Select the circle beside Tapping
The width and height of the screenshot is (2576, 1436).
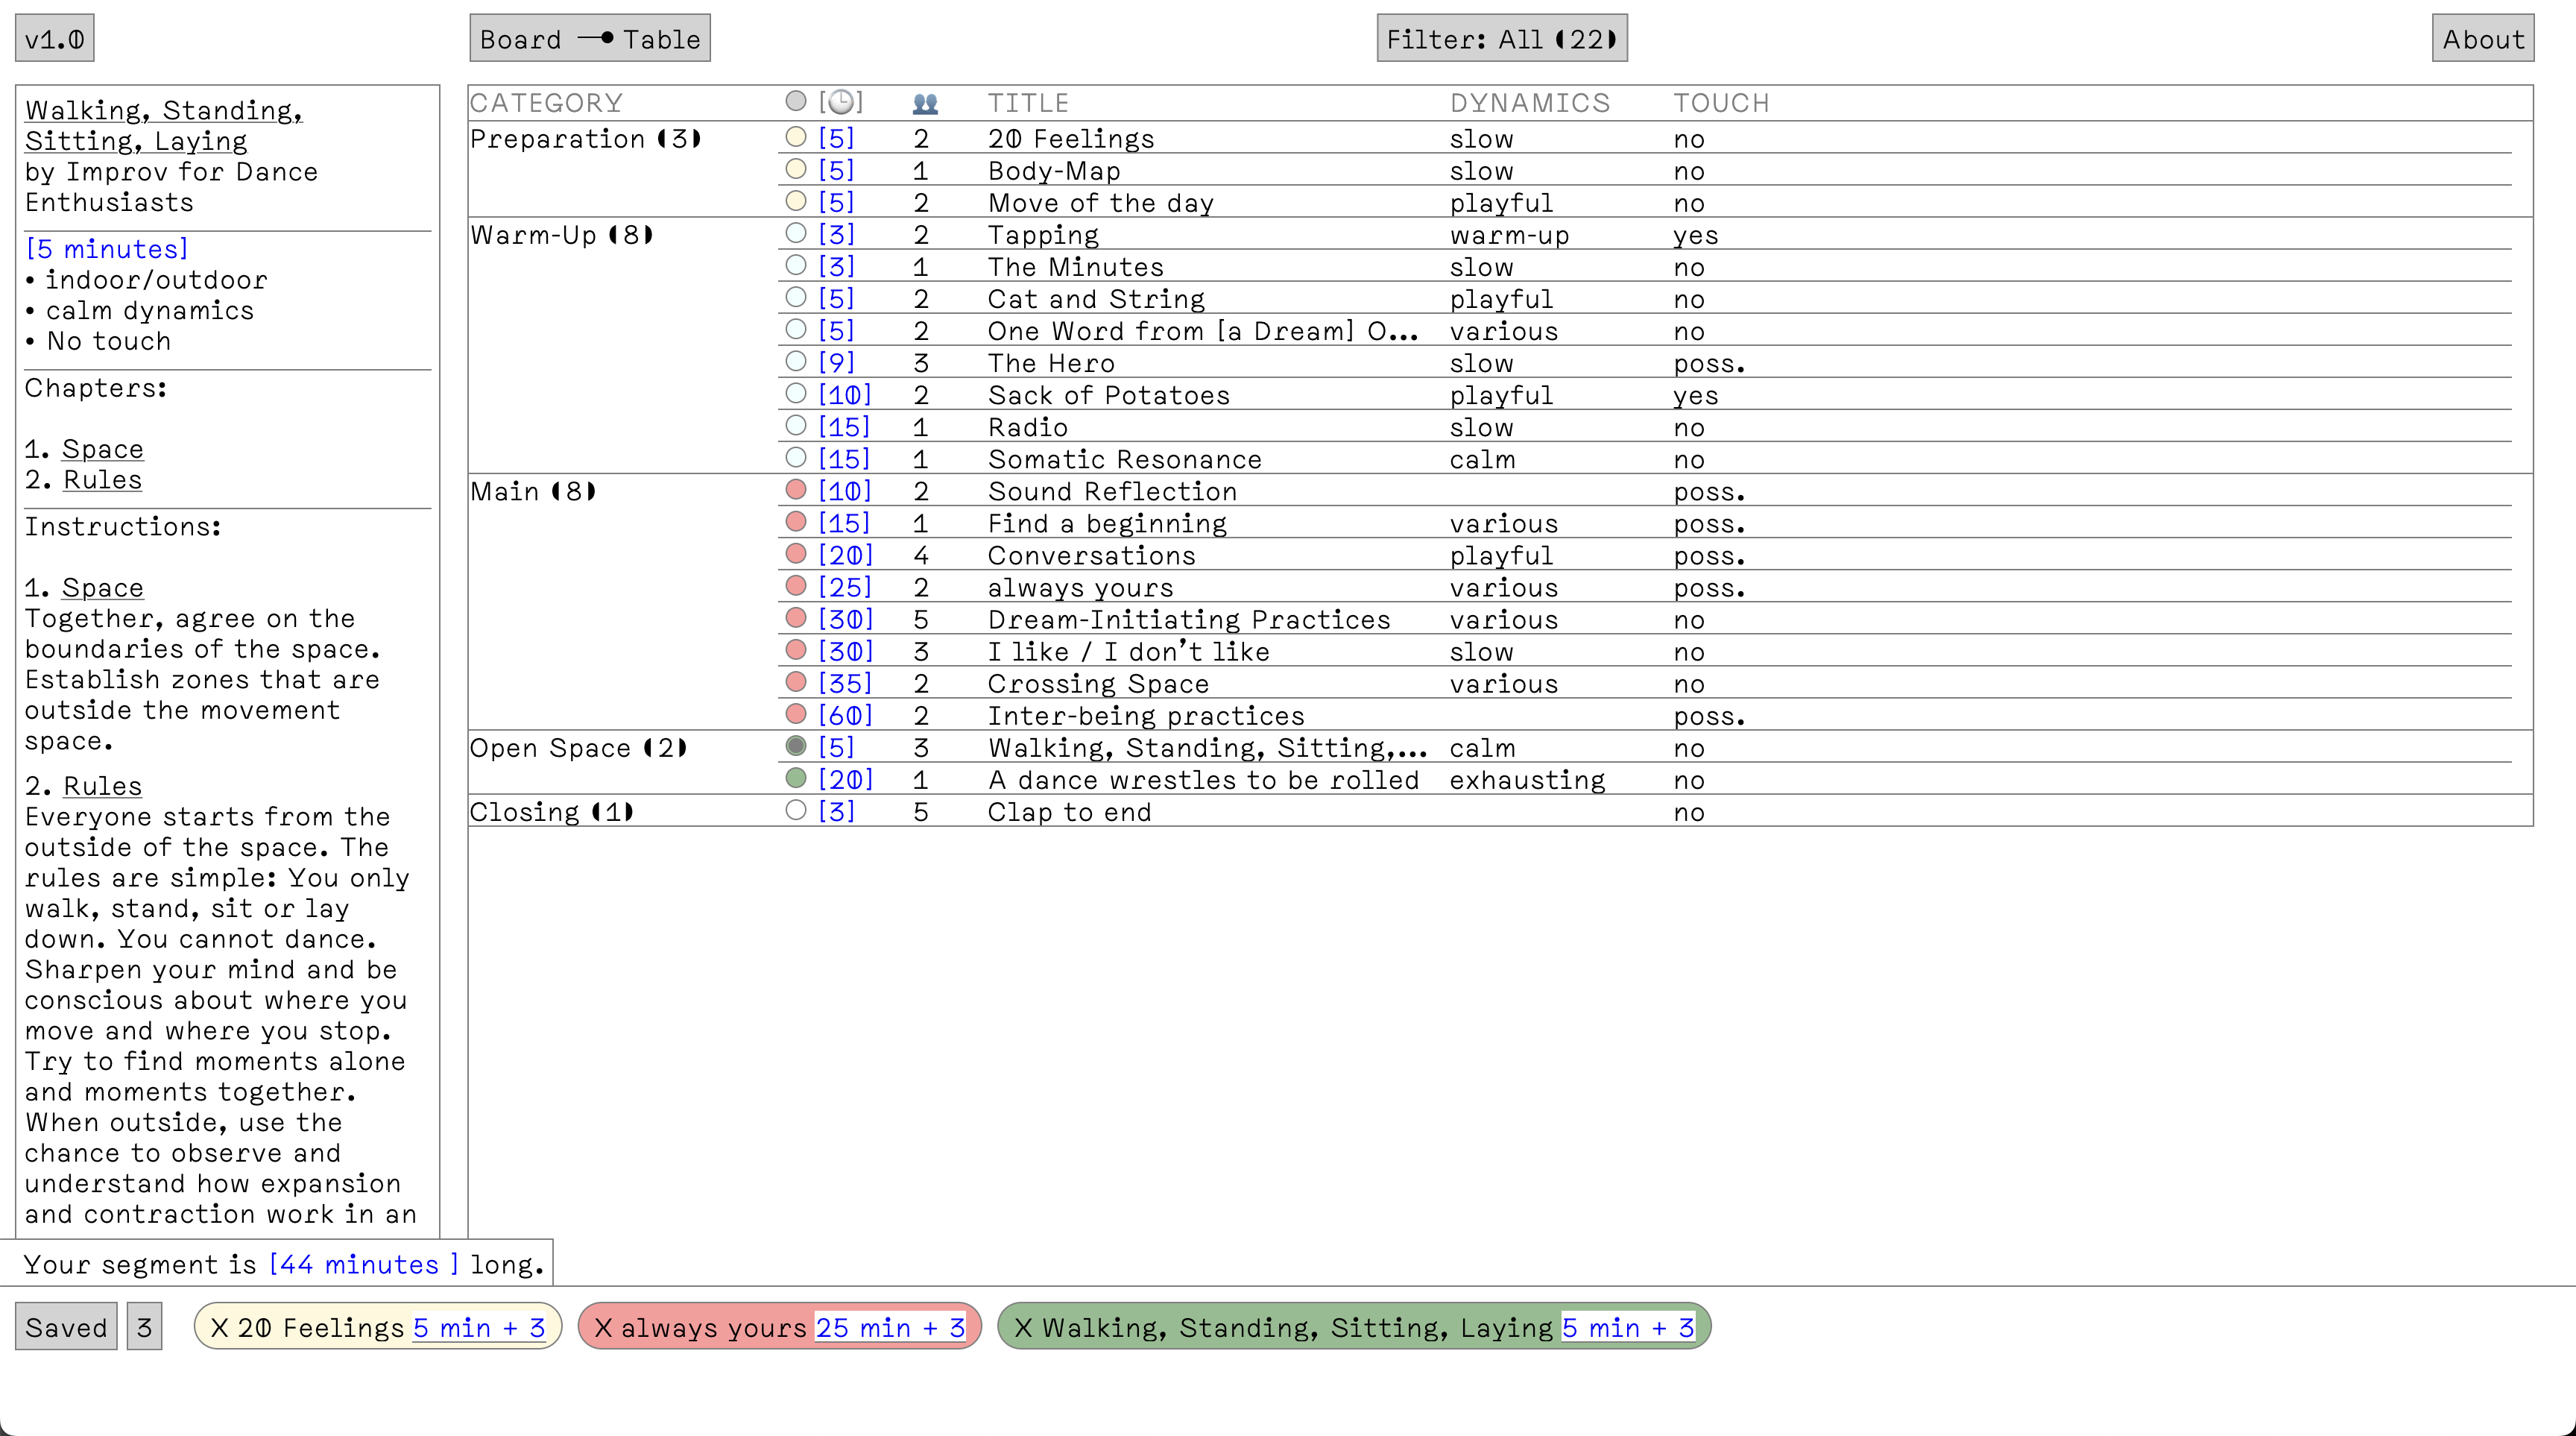coord(796,234)
